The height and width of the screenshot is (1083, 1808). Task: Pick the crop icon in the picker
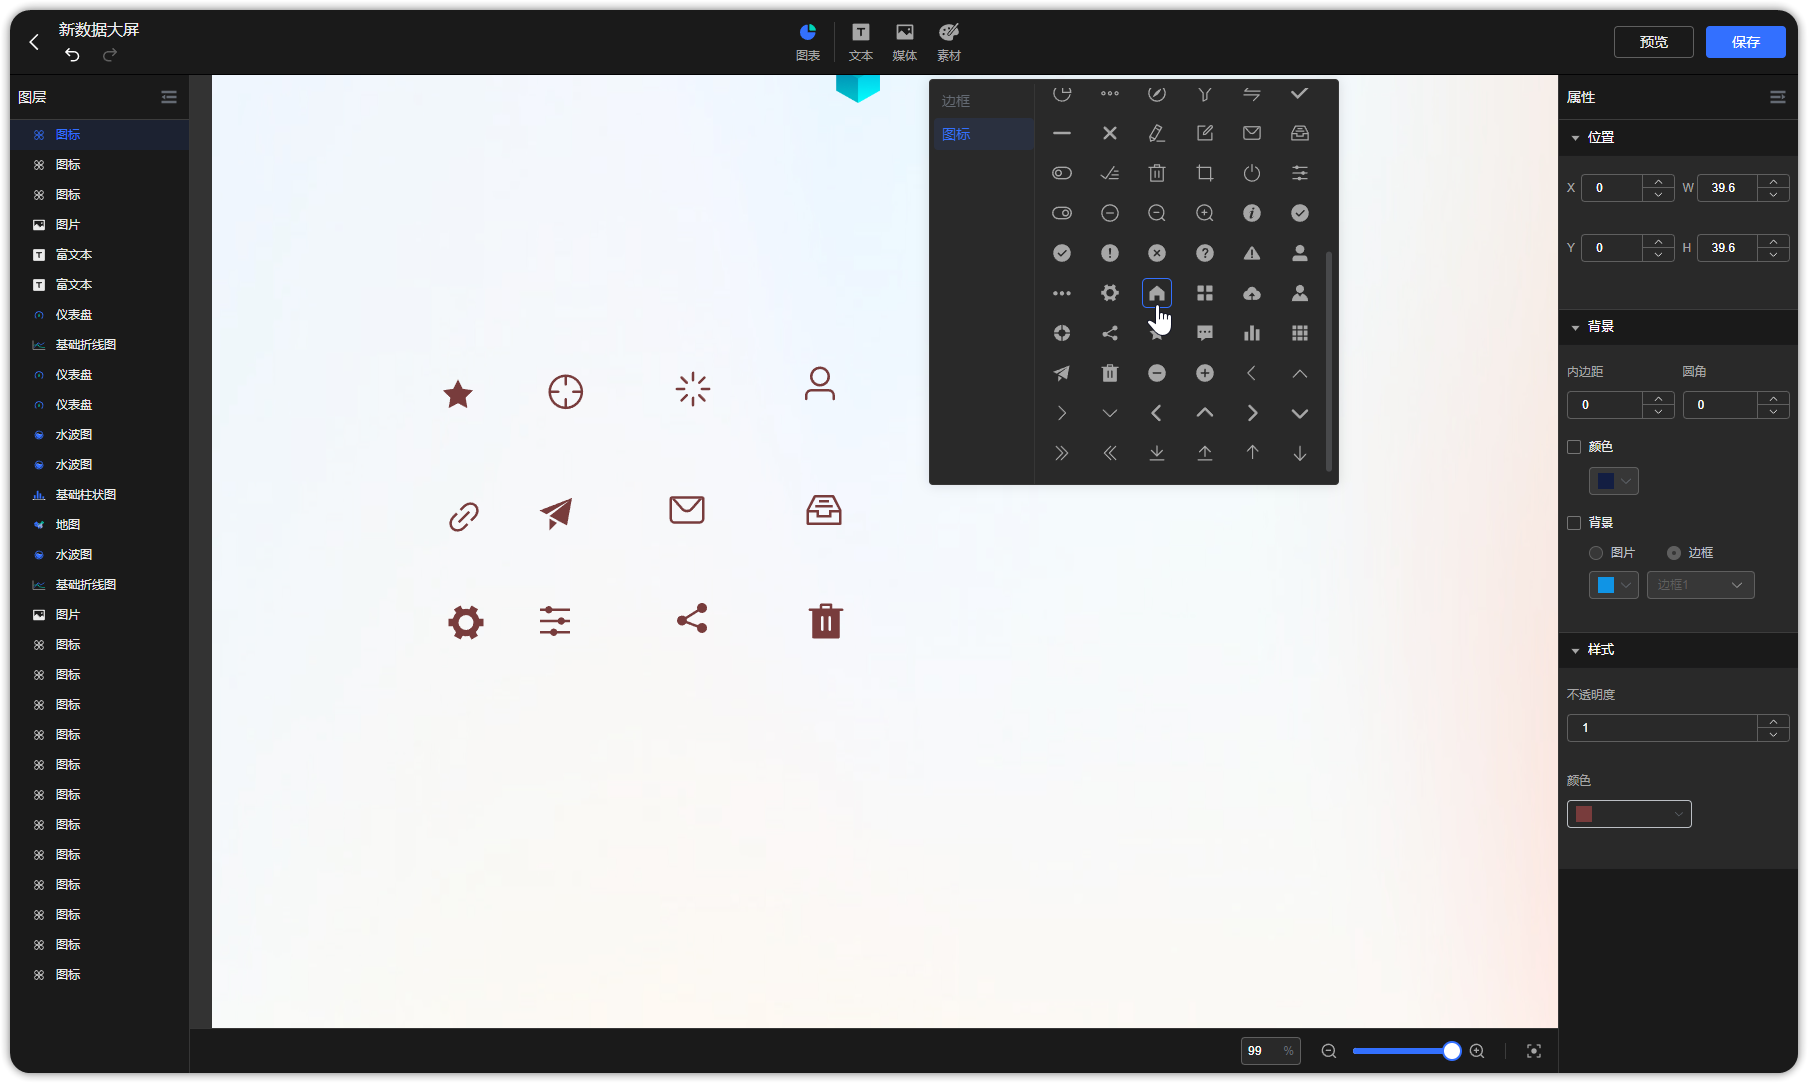pyautogui.click(x=1204, y=173)
